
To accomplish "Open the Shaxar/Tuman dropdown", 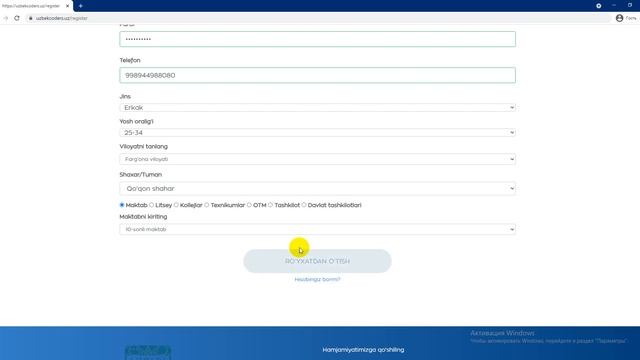I will click(x=317, y=189).
